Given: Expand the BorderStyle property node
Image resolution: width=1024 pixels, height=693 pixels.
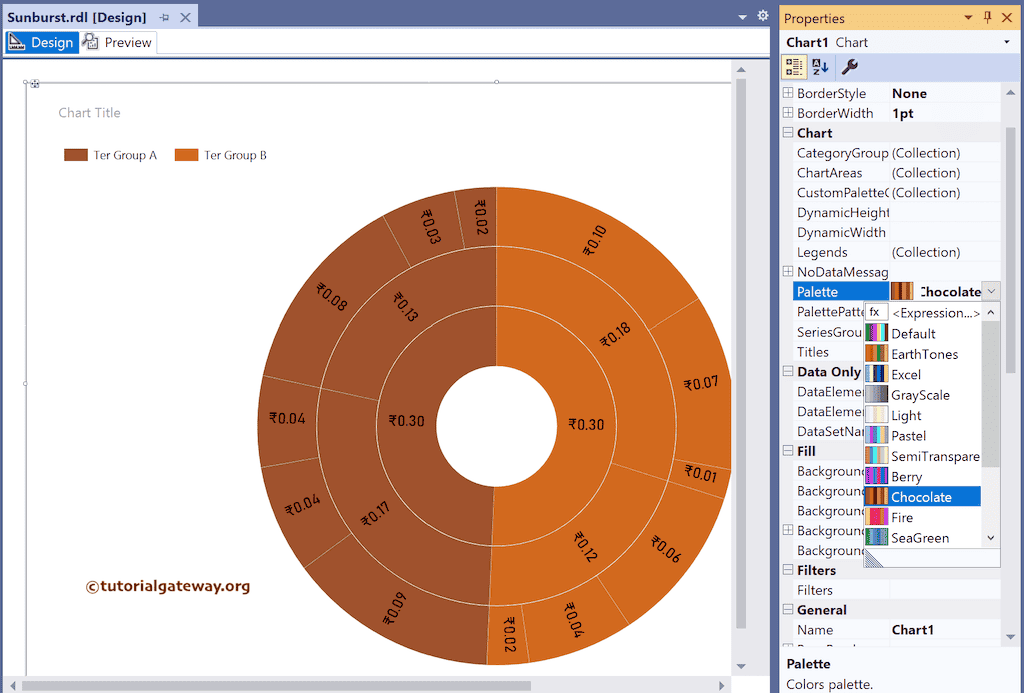Looking at the screenshot, I should point(788,93).
